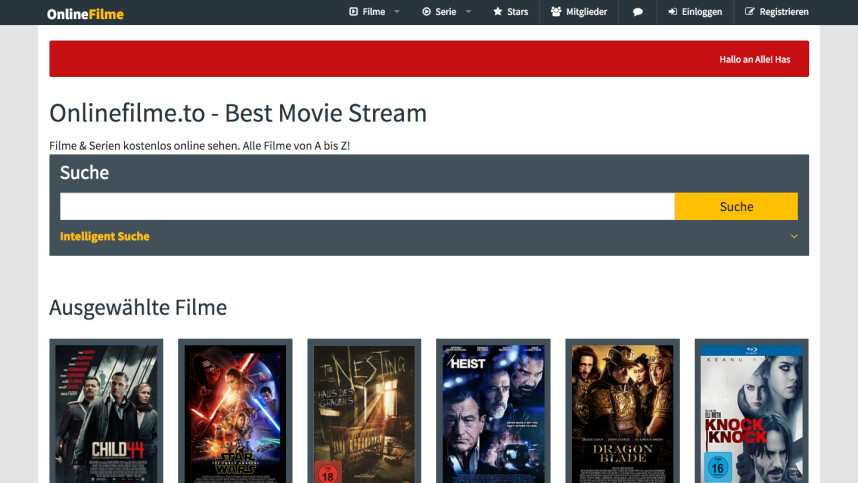Click the 'Filme & Serien kostenlos online sehen' text
Viewport: 858px width, 483px height.
point(144,146)
